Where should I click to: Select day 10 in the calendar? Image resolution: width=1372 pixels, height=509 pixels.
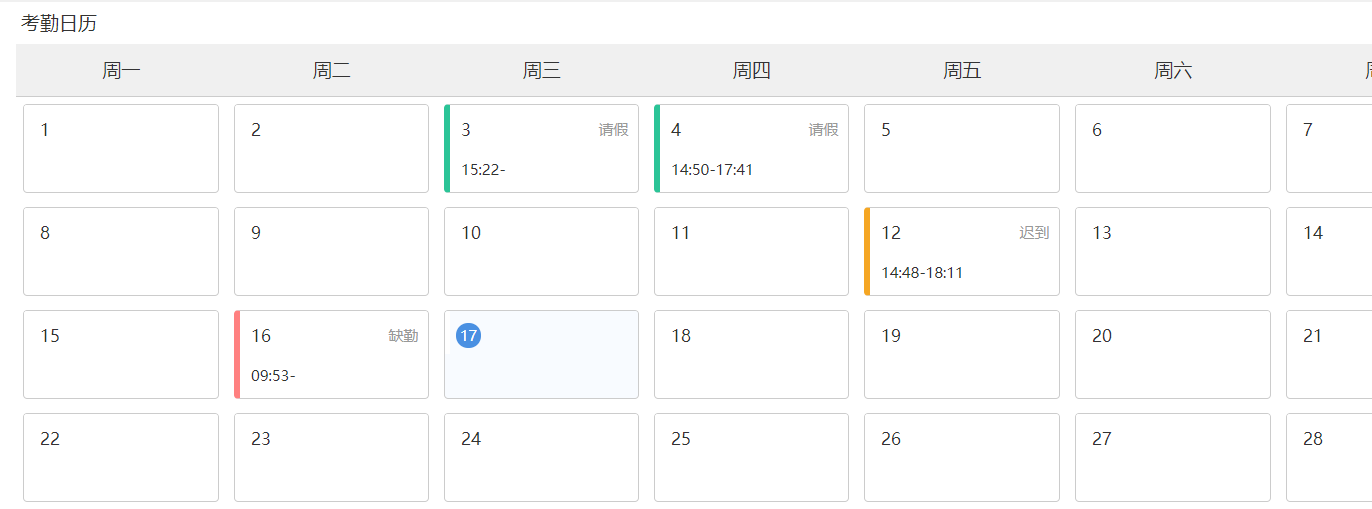[x=541, y=251]
